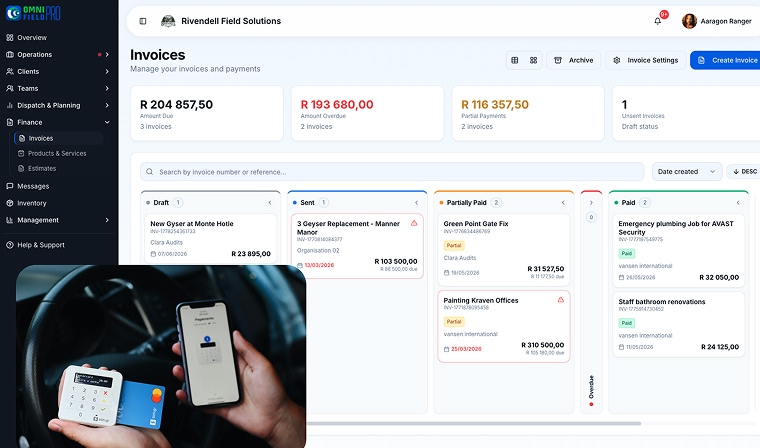The height and width of the screenshot is (448, 760).
Task: Click the Teams sidebar icon
Action: (9, 88)
